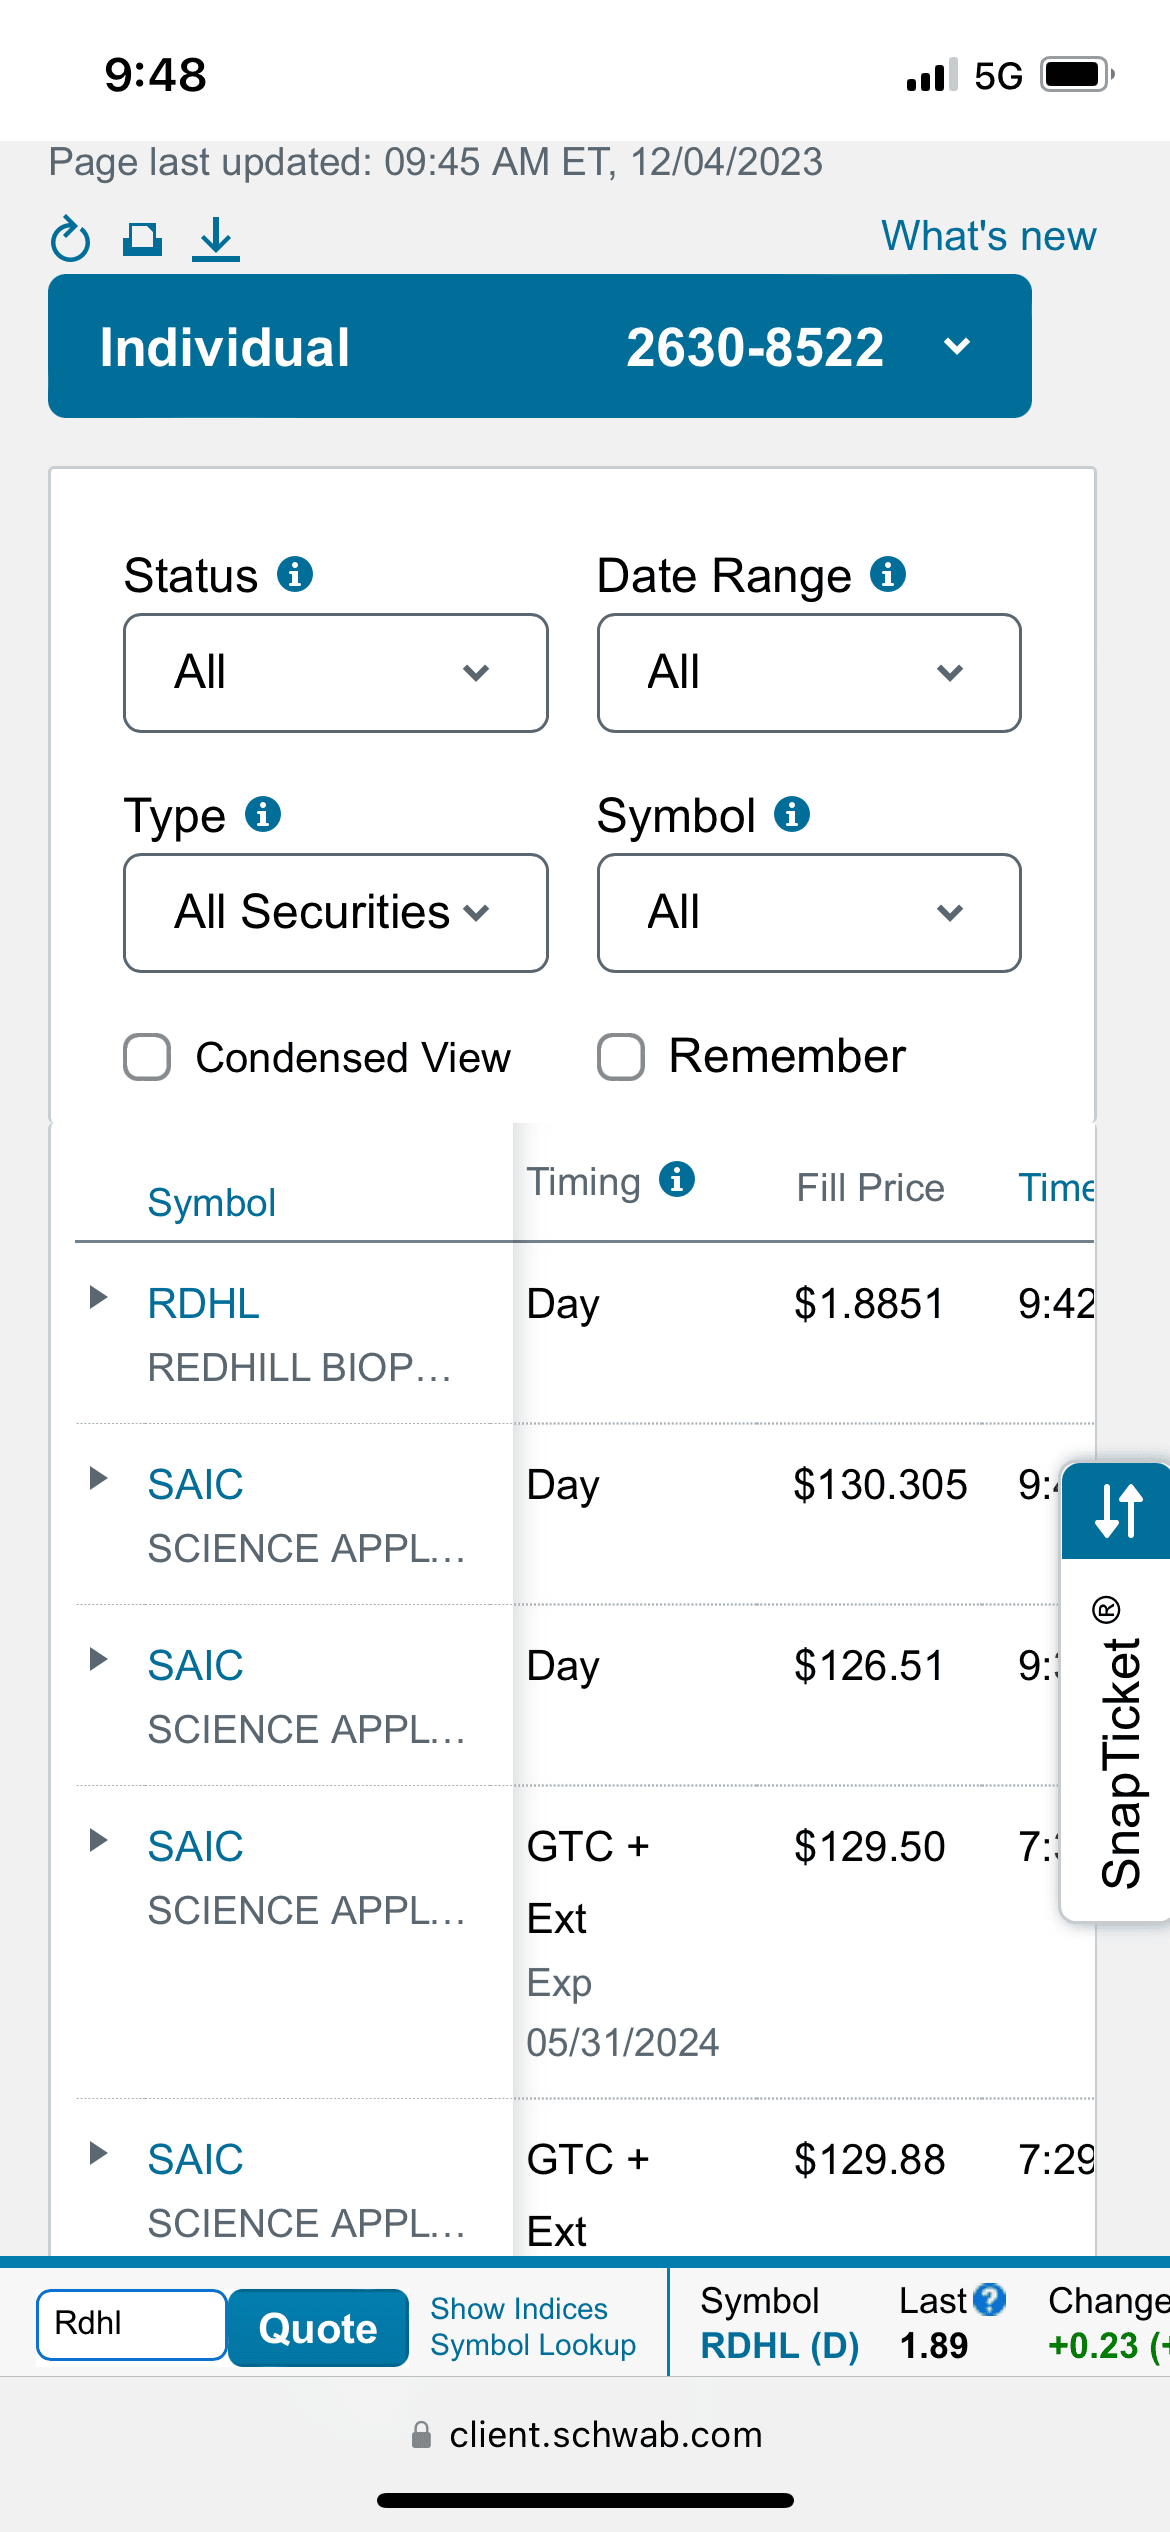Click the download/export icon

(x=216, y=240)
